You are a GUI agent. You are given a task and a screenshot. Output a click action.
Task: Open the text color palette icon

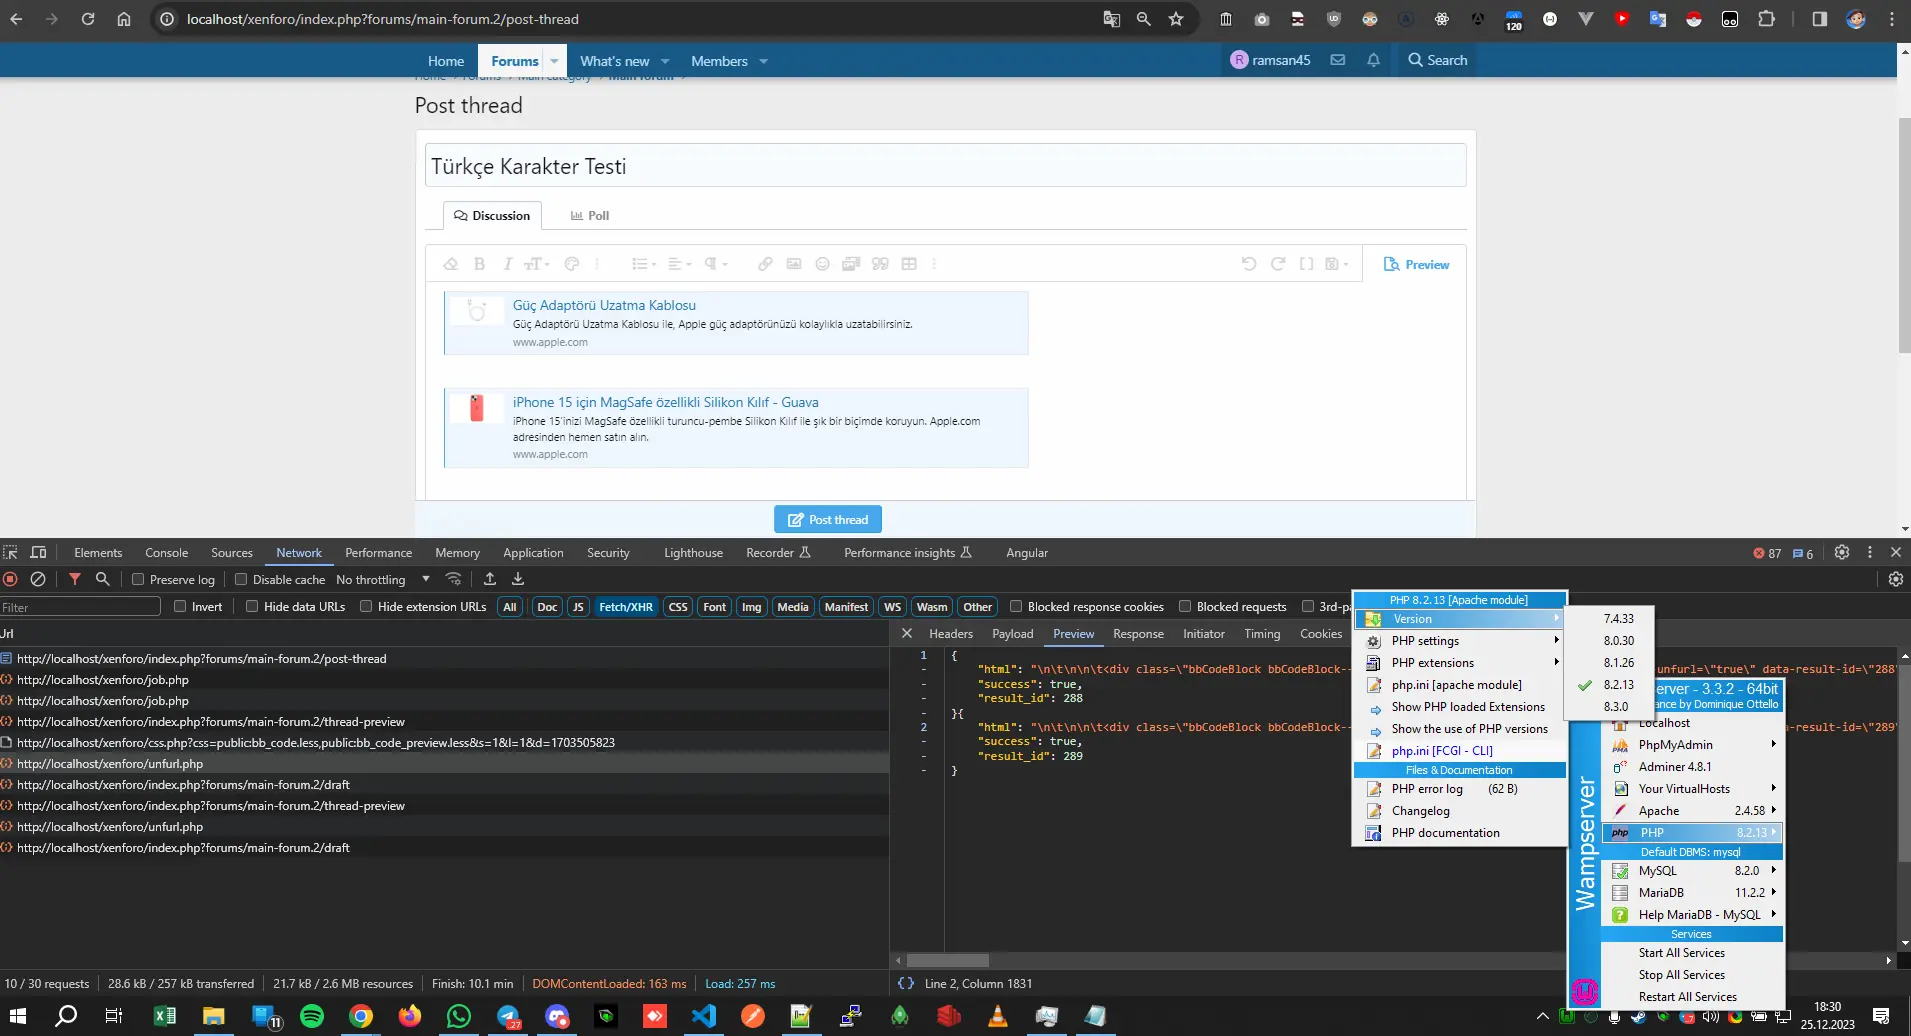572,264
